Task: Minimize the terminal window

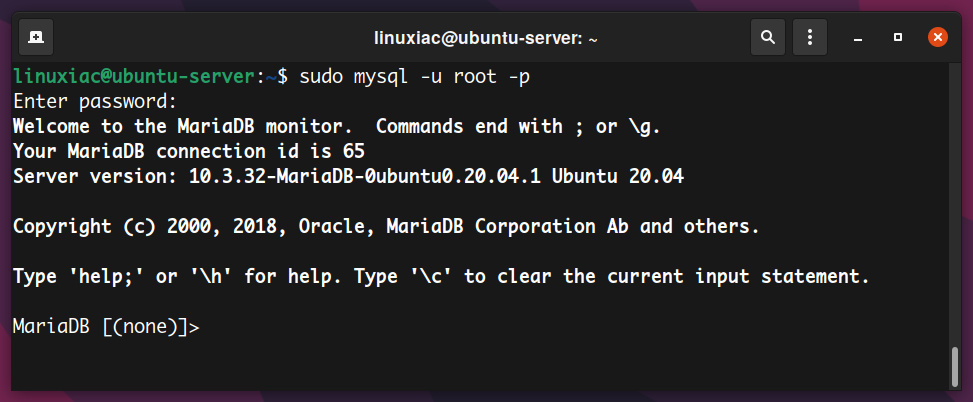Action: (x=858, y=38)
